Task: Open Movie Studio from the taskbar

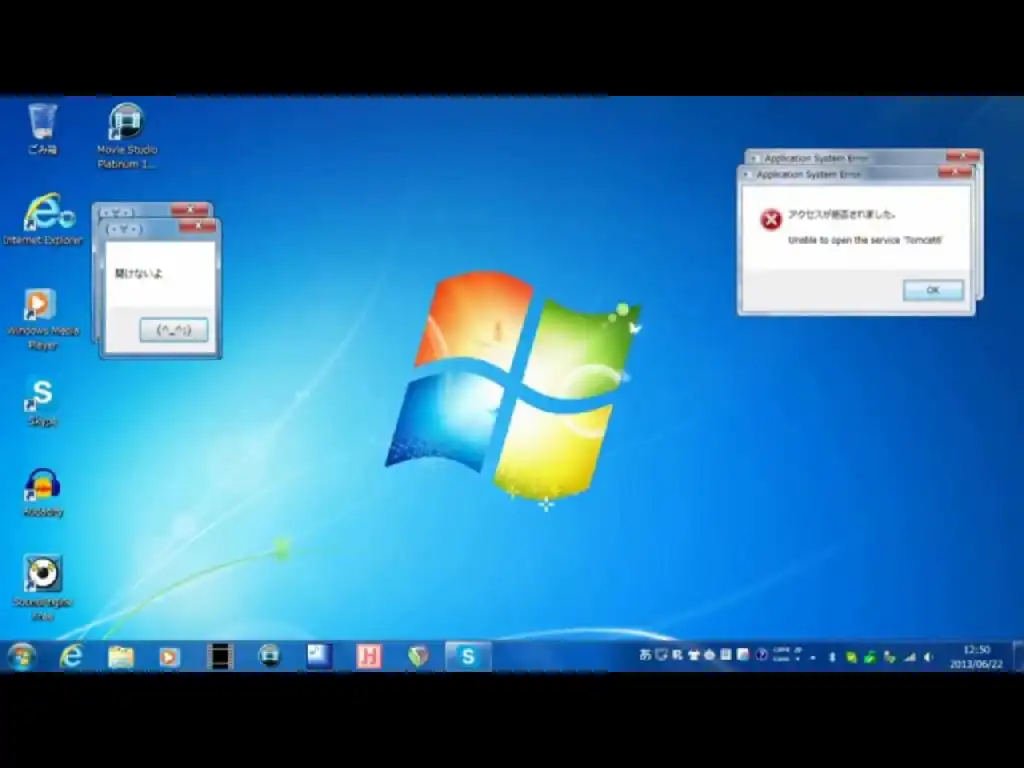Action: (x=269, y=656)
